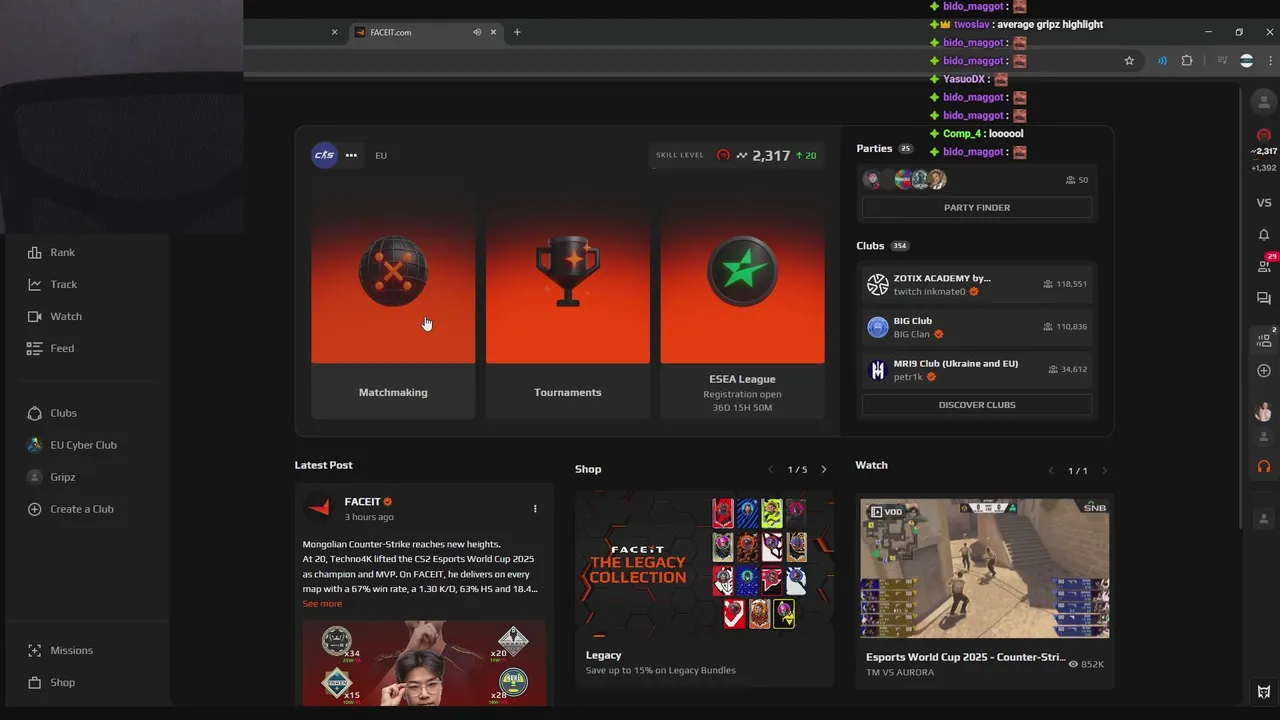Open the FACEIT post author name
This screenshot has width=1280, height=720.
(362, 502)
